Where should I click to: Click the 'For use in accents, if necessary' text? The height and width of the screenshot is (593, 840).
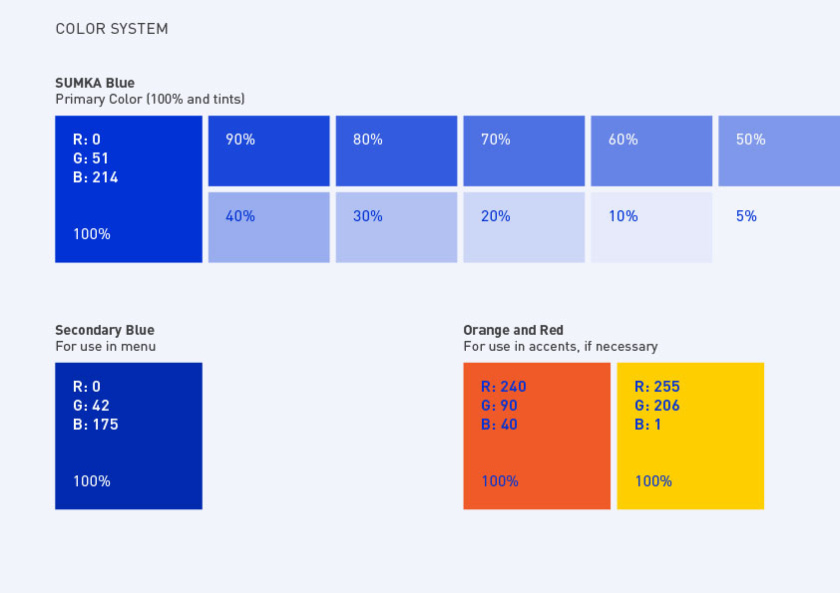(560, 346)
